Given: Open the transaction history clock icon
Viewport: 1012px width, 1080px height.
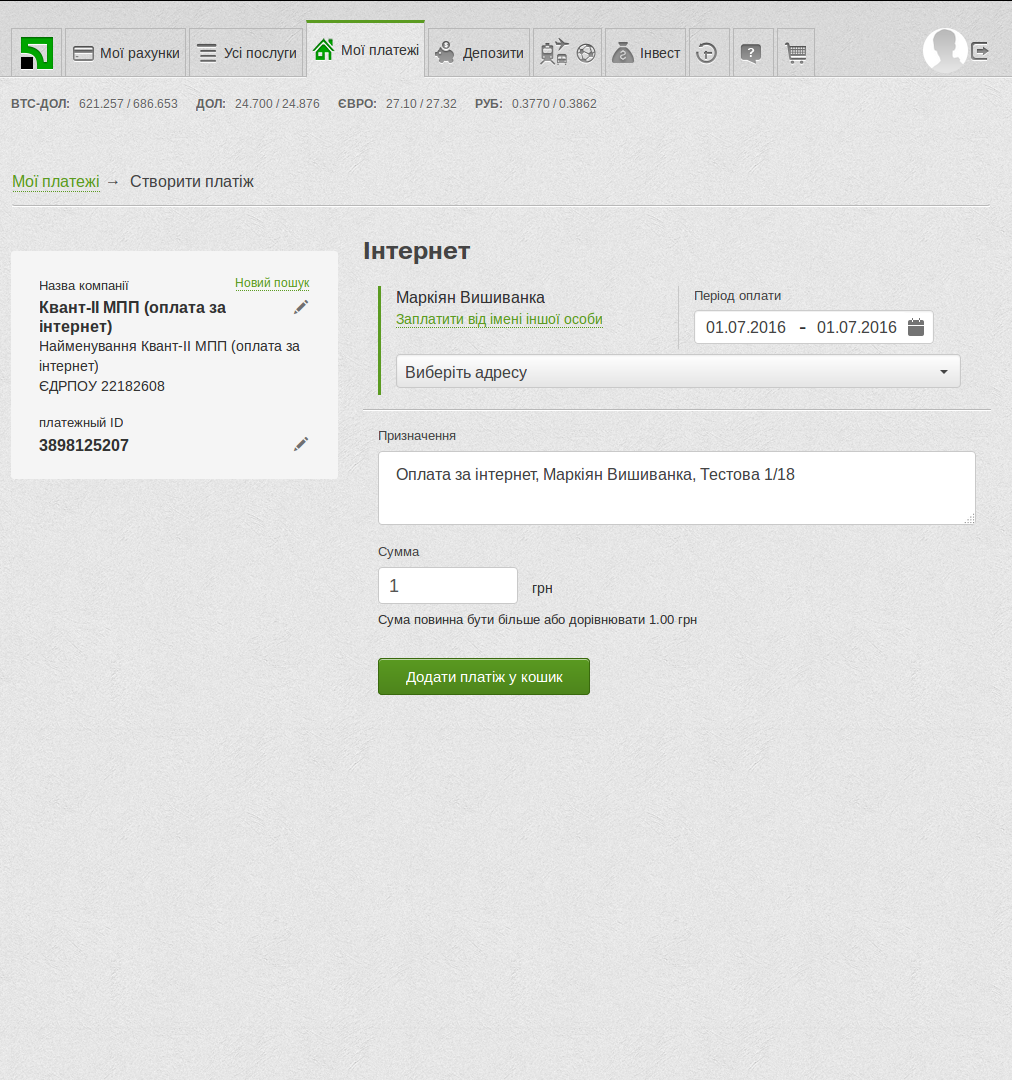Looking at the screenshot, I should [708, 53].
